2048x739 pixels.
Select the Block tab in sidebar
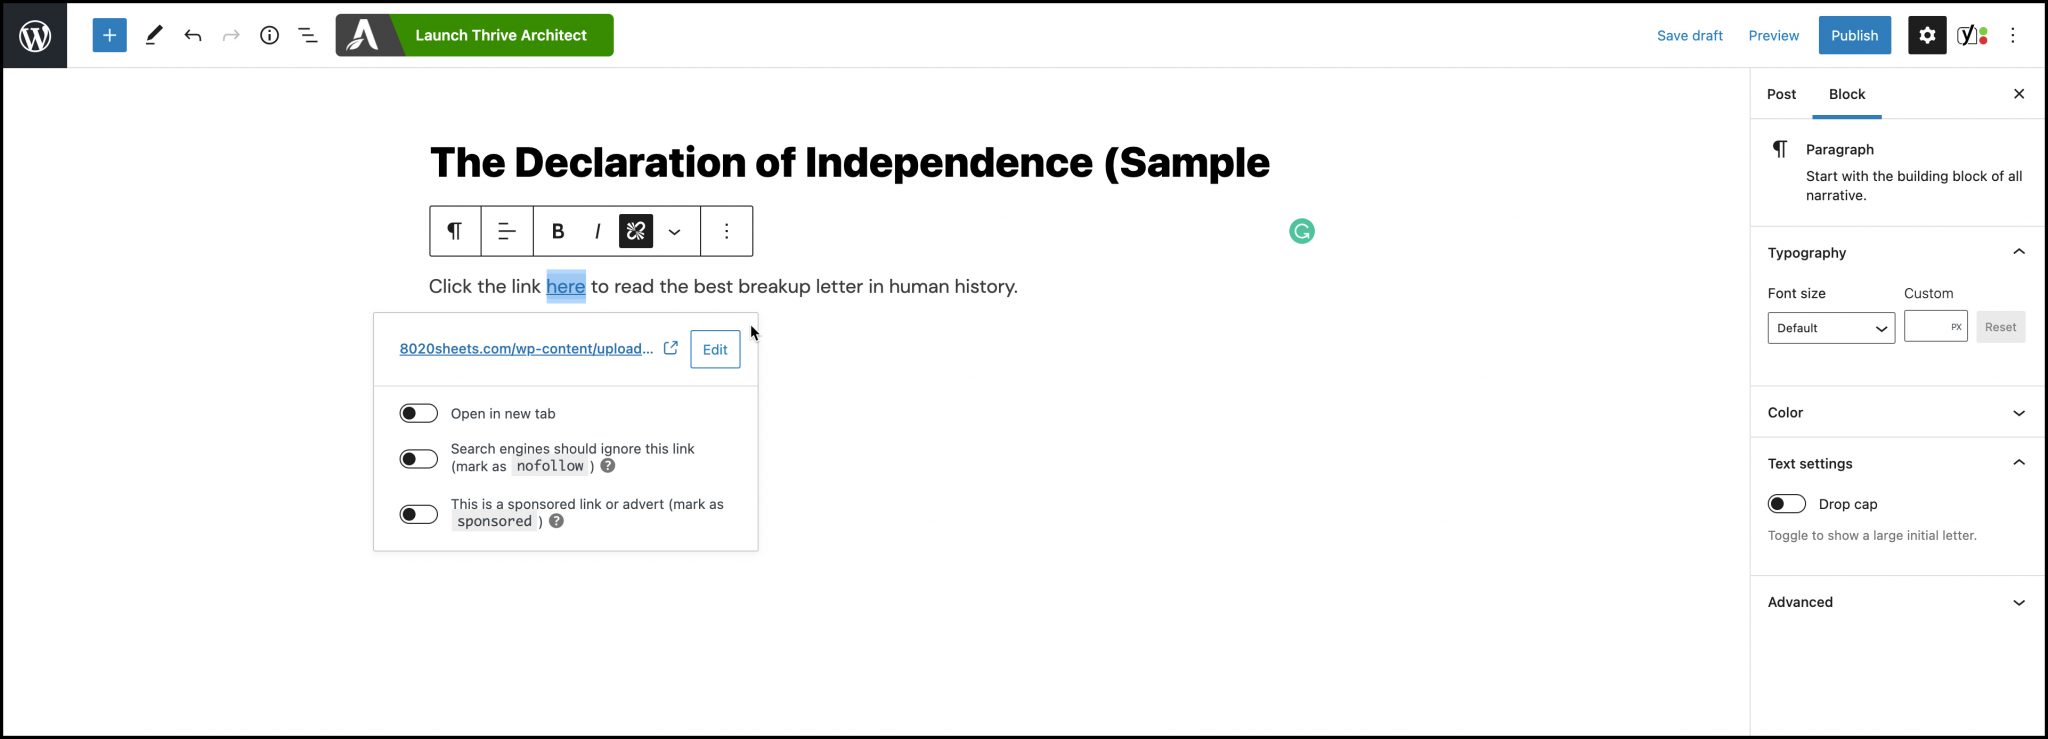(1846, 94)
